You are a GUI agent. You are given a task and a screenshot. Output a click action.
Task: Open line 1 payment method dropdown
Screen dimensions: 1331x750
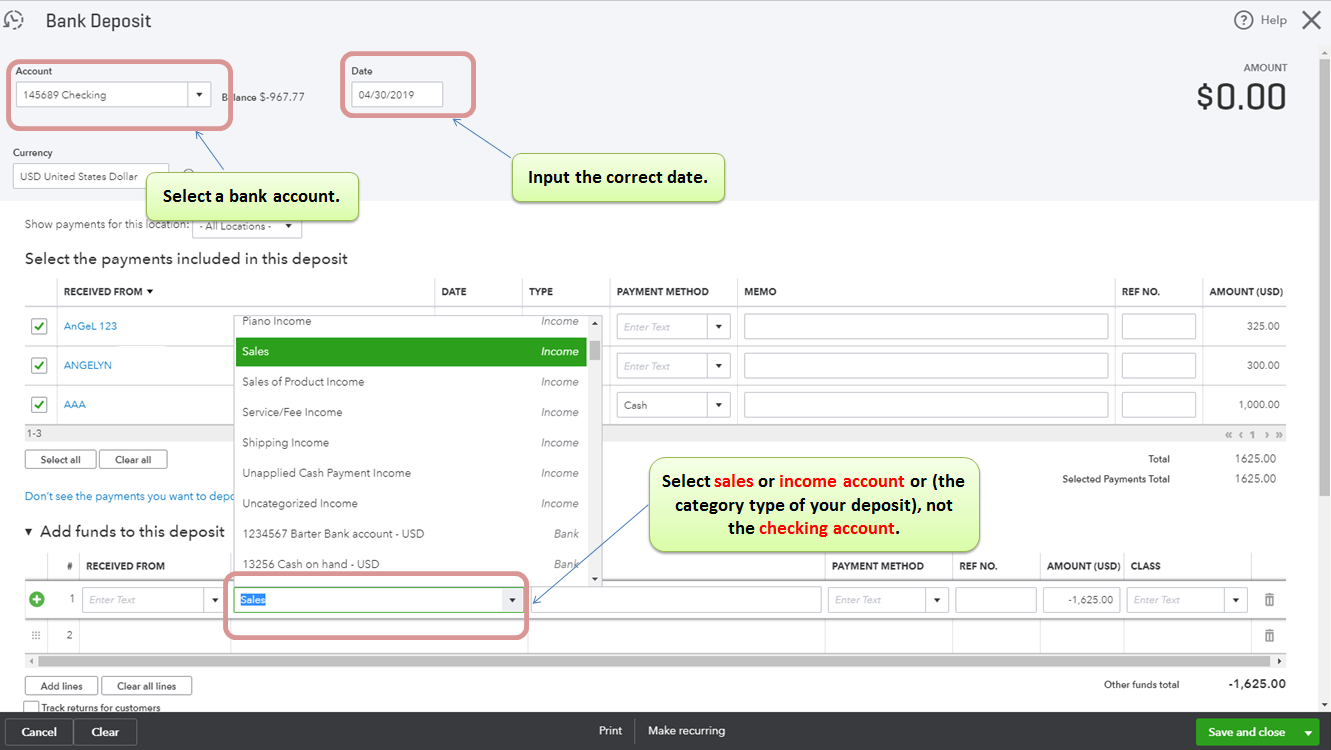pos(937,600)
